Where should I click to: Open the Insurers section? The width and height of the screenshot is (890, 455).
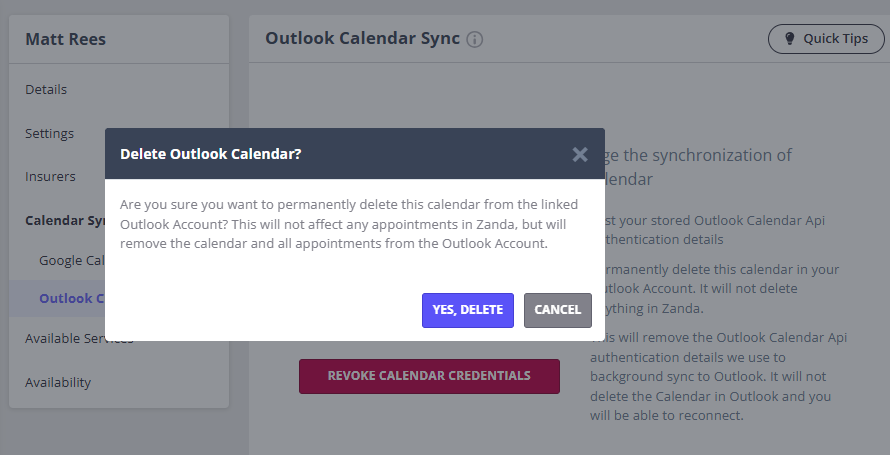tap(50, 176)
